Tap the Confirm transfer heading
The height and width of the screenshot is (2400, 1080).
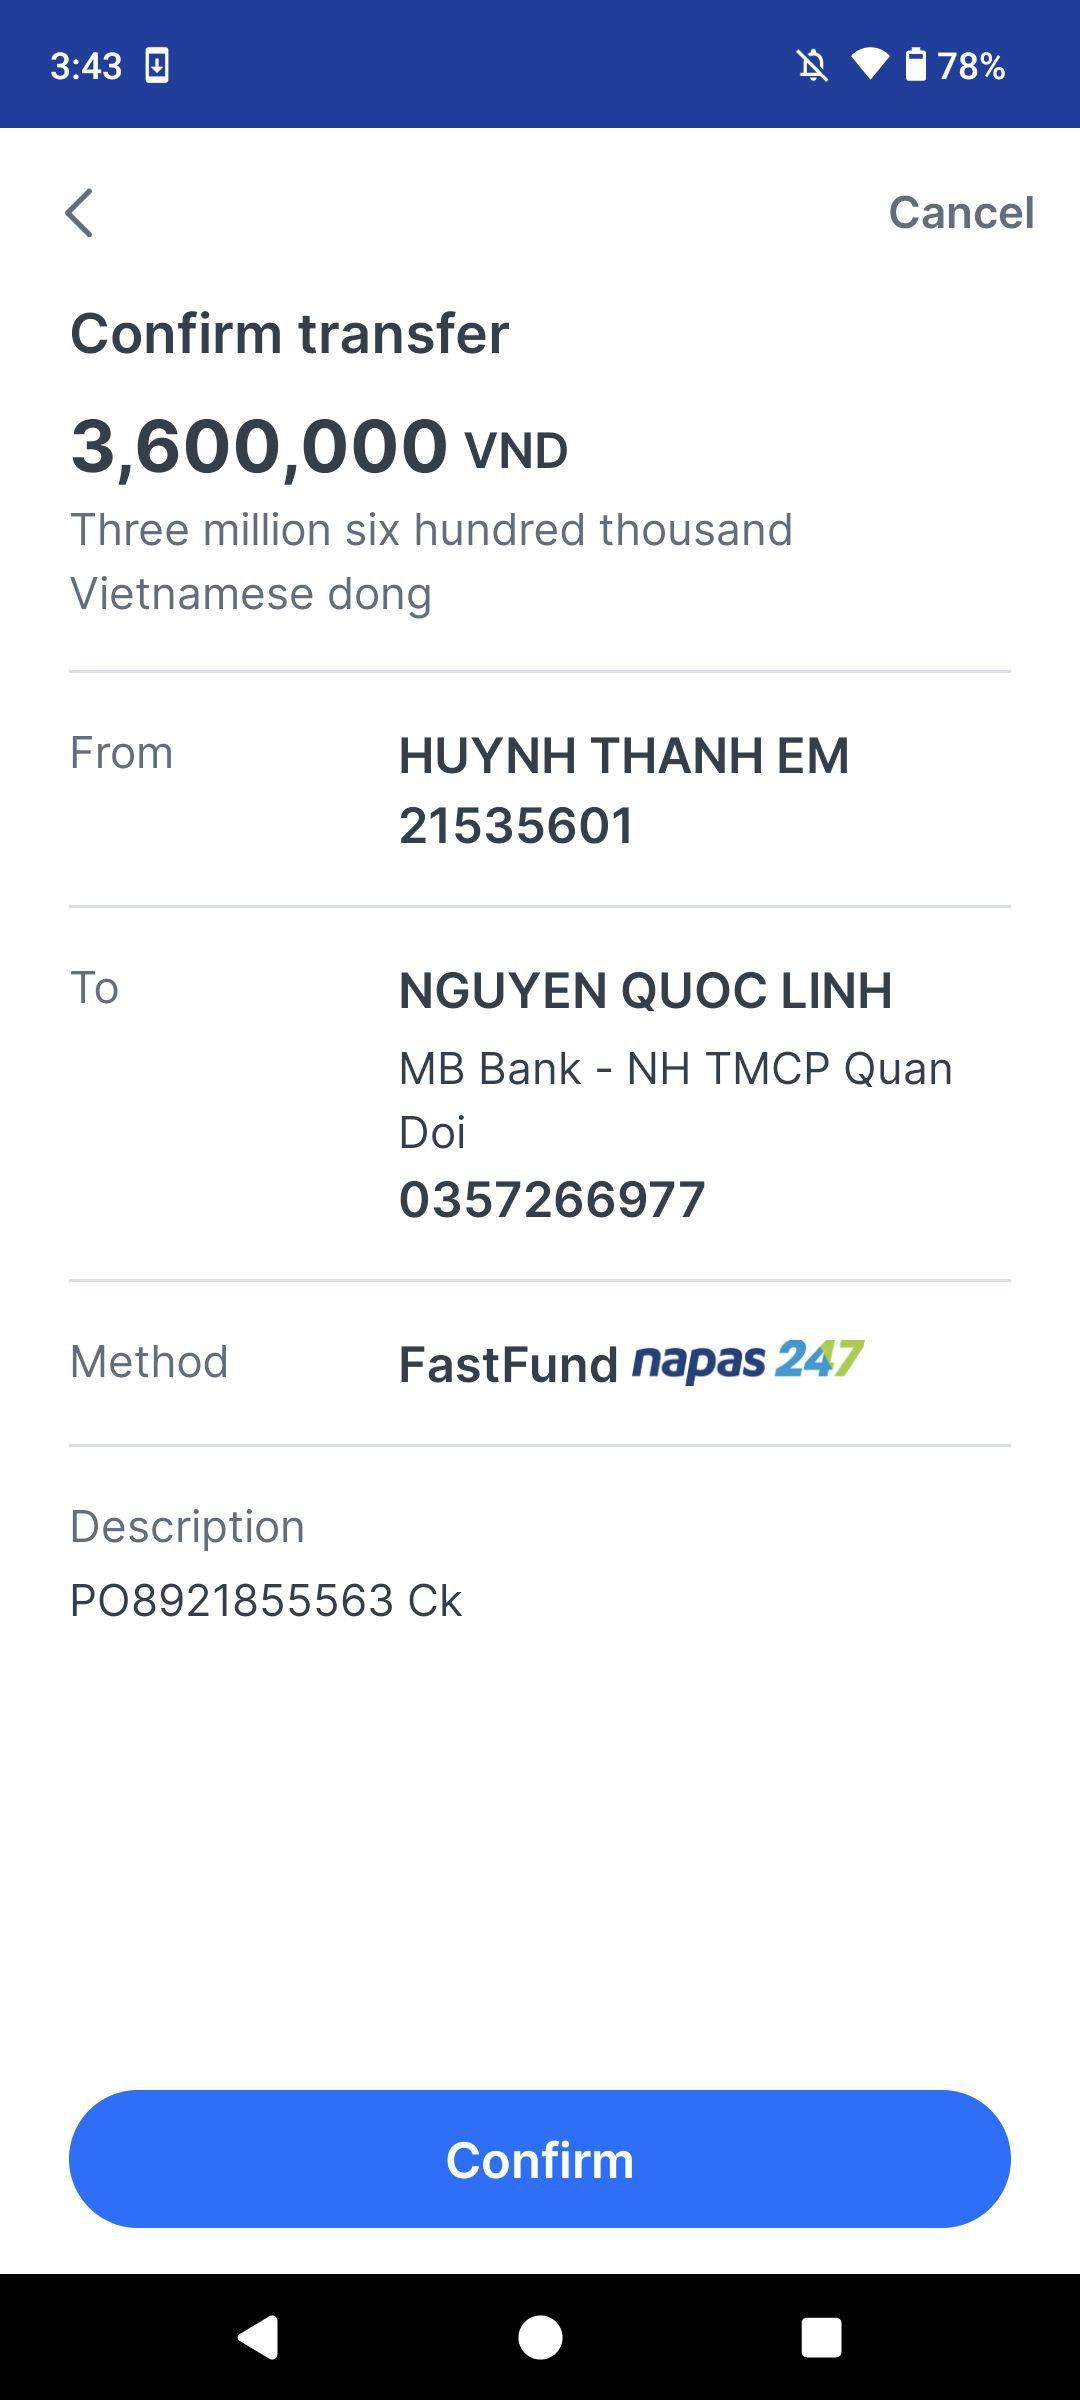(289, 333)
